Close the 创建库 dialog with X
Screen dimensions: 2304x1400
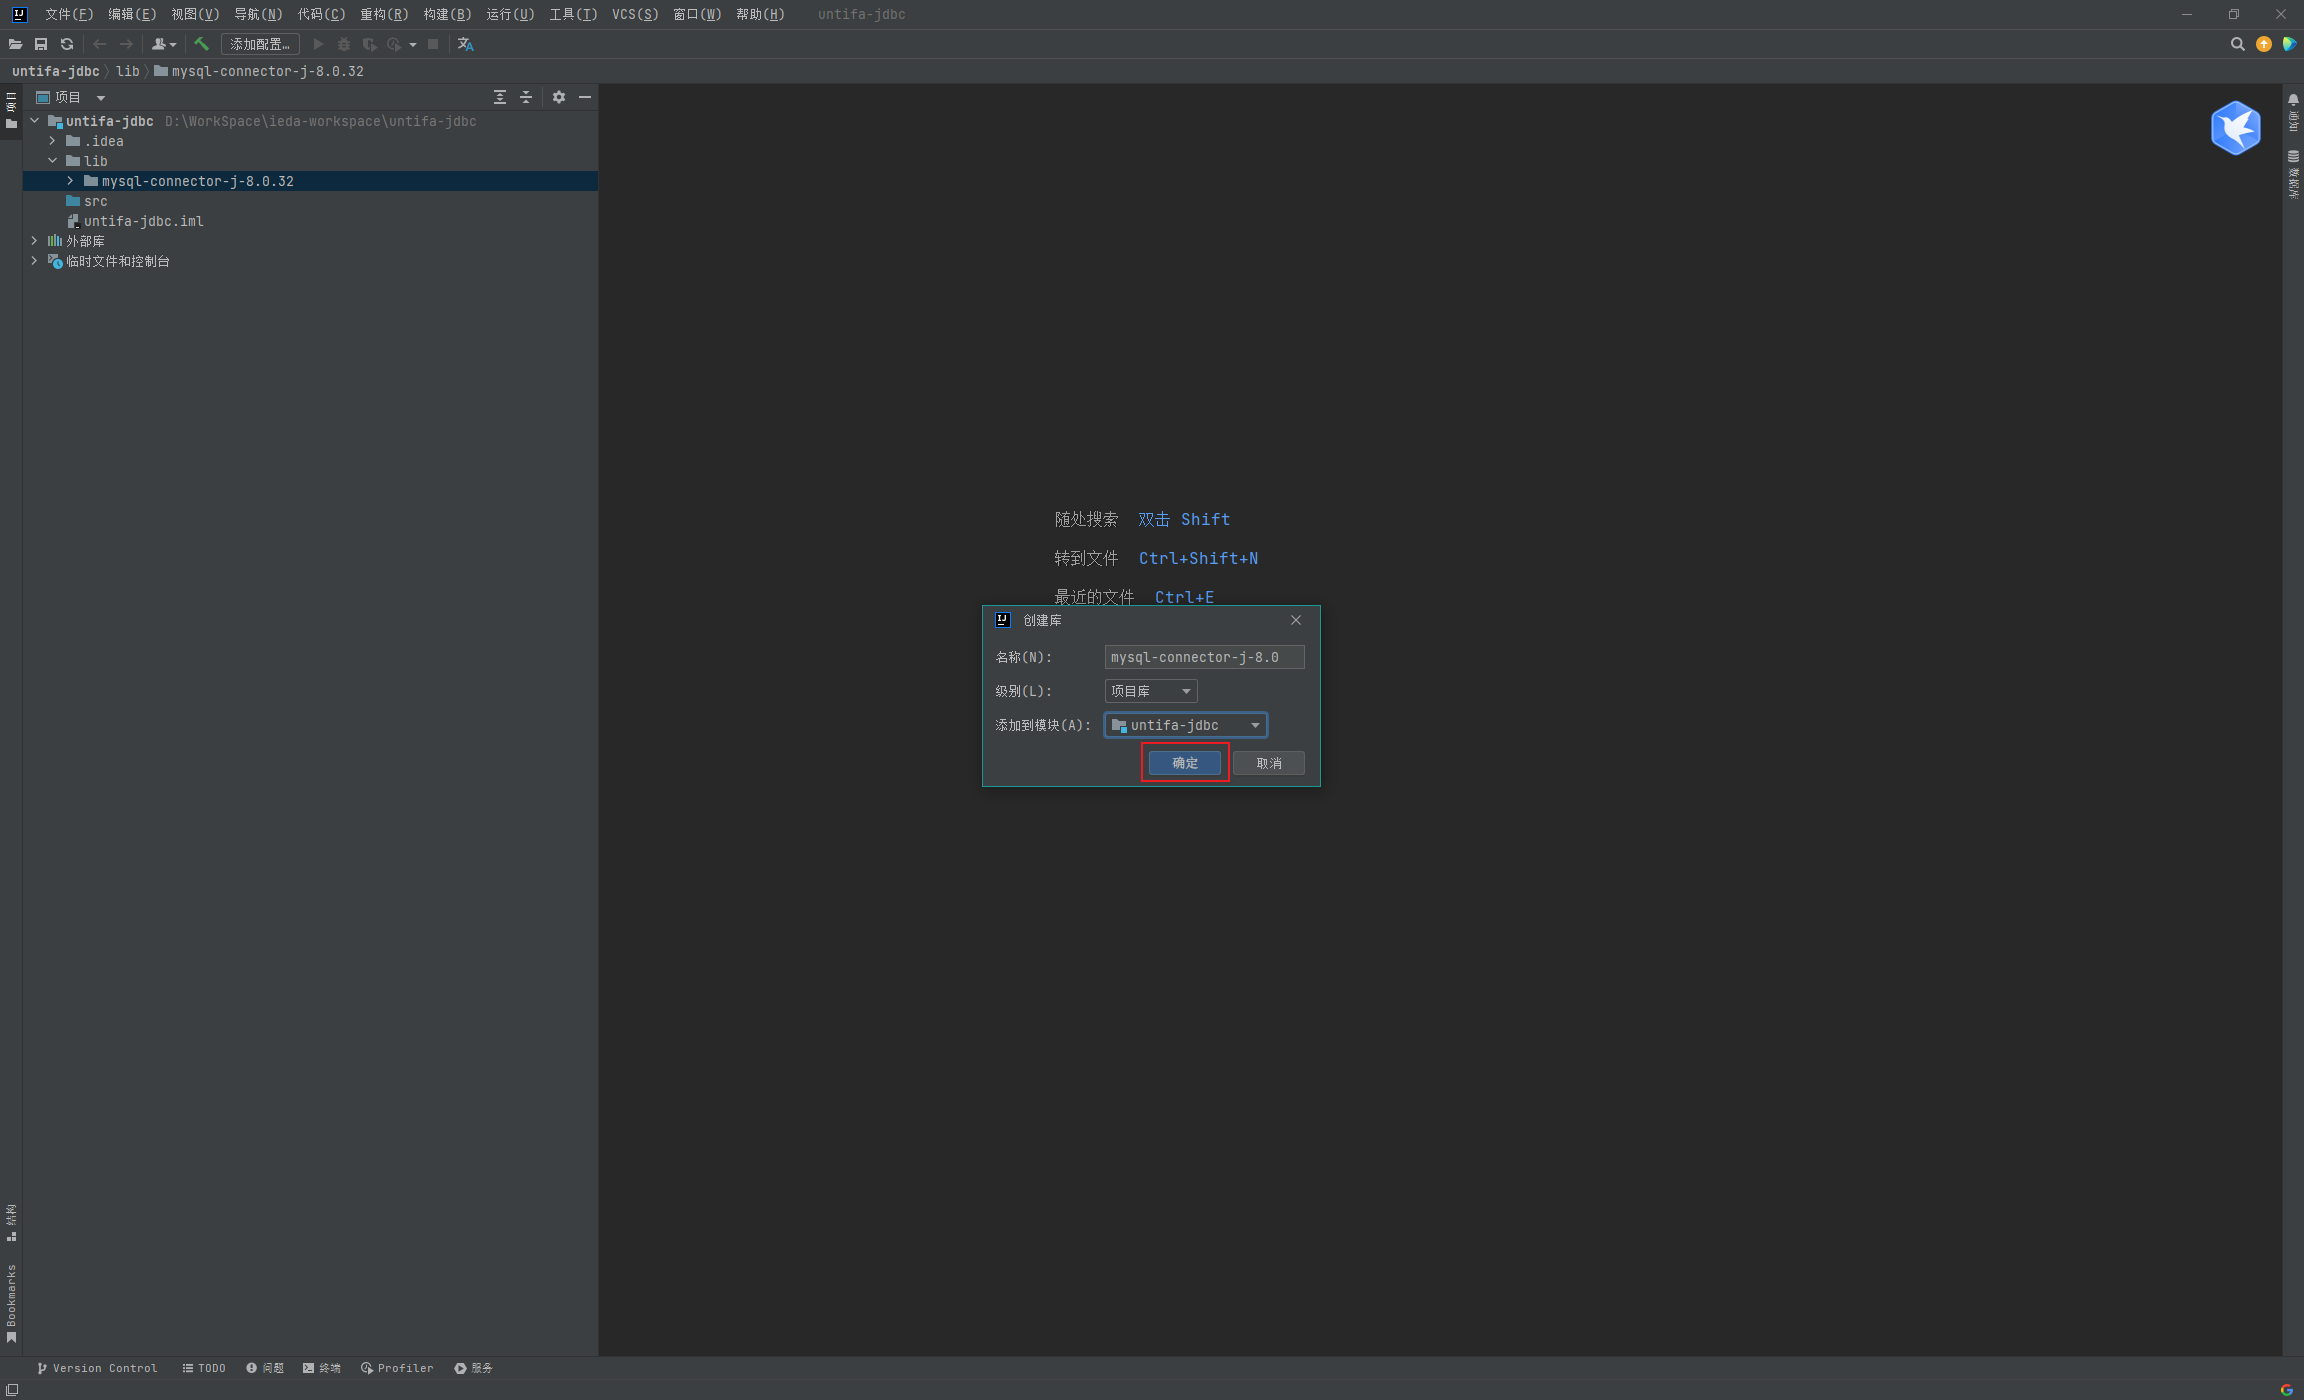pos(1296,620)
